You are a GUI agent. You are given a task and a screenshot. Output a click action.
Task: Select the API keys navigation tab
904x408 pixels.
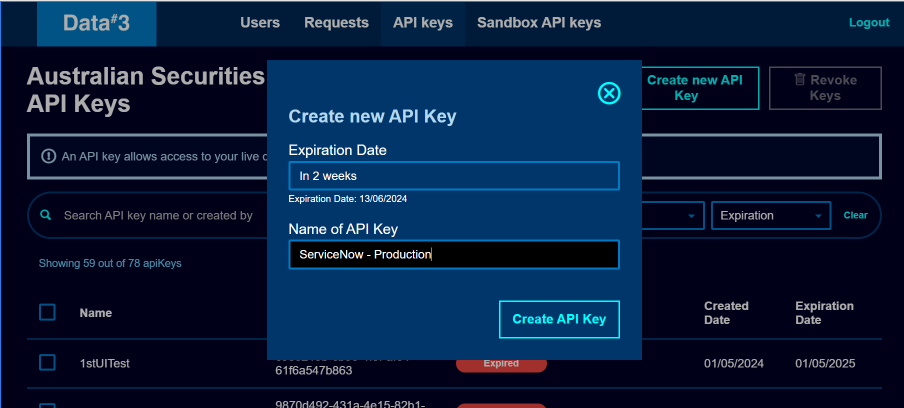pyautogui.click(x=422, y=23)
